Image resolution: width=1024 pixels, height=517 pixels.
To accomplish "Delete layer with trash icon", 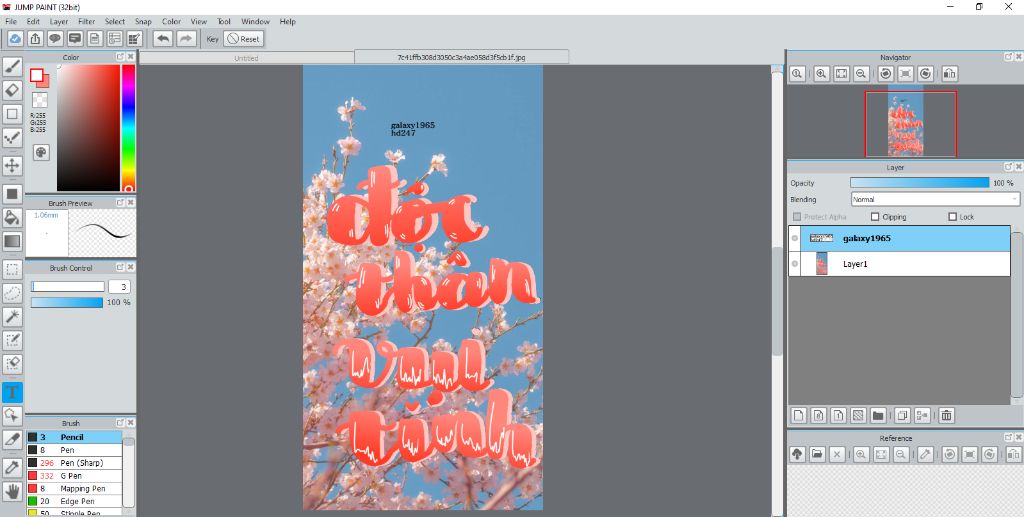I will (x=946, y=415).
